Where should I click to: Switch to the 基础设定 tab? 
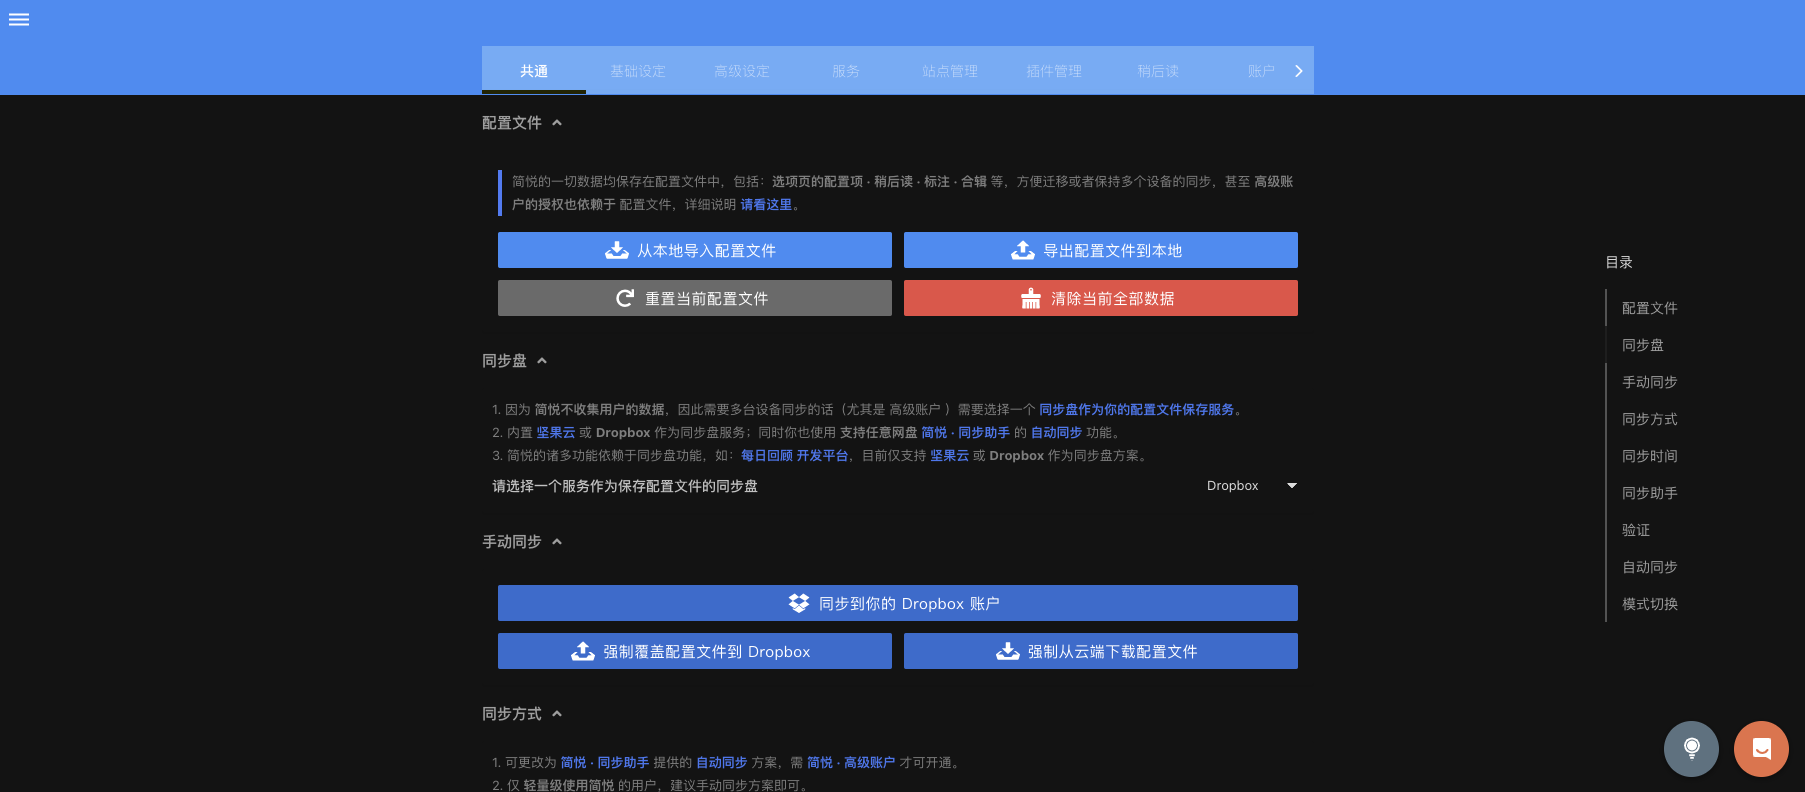pos(638,71)
